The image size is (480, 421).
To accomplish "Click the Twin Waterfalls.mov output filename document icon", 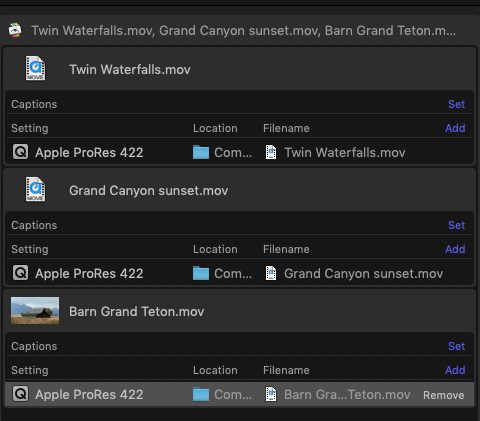I will (271, 152).
